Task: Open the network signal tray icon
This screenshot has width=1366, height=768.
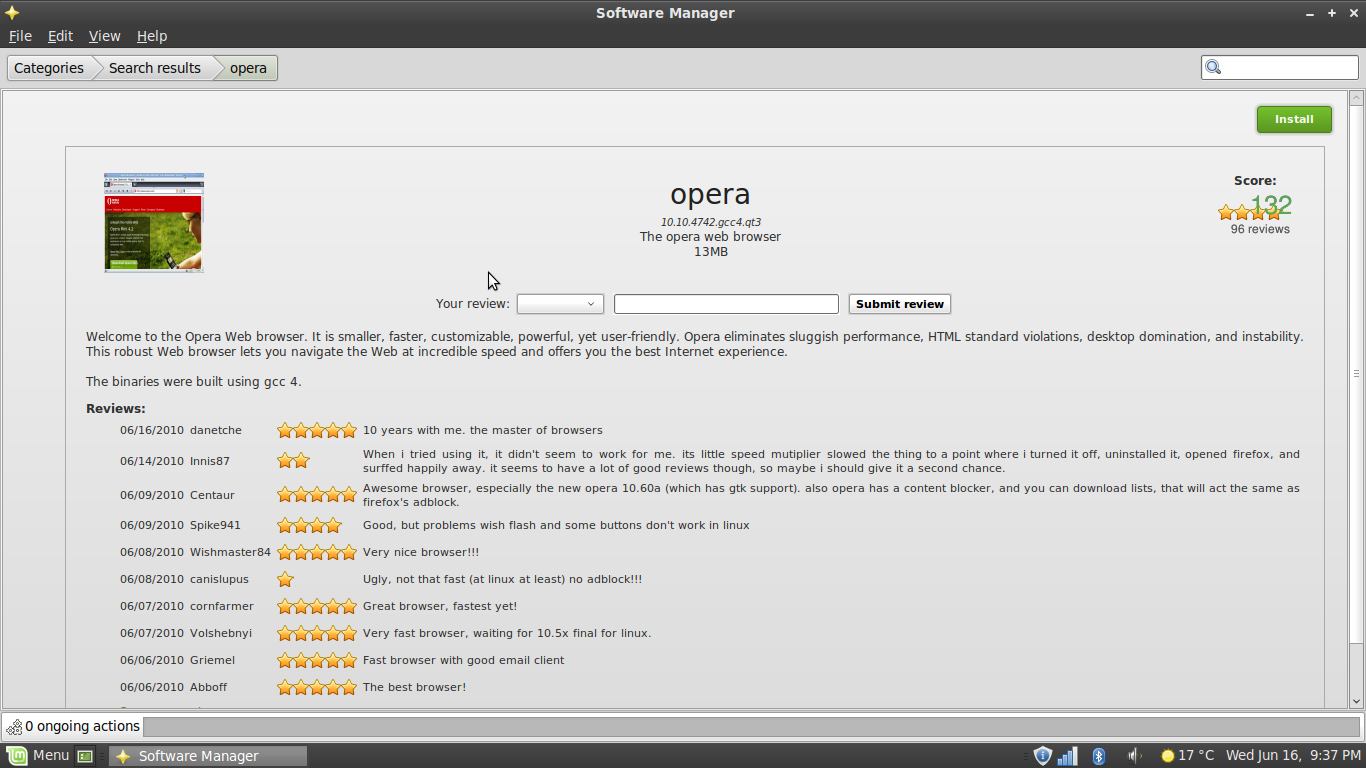Action: point(1068,756)
